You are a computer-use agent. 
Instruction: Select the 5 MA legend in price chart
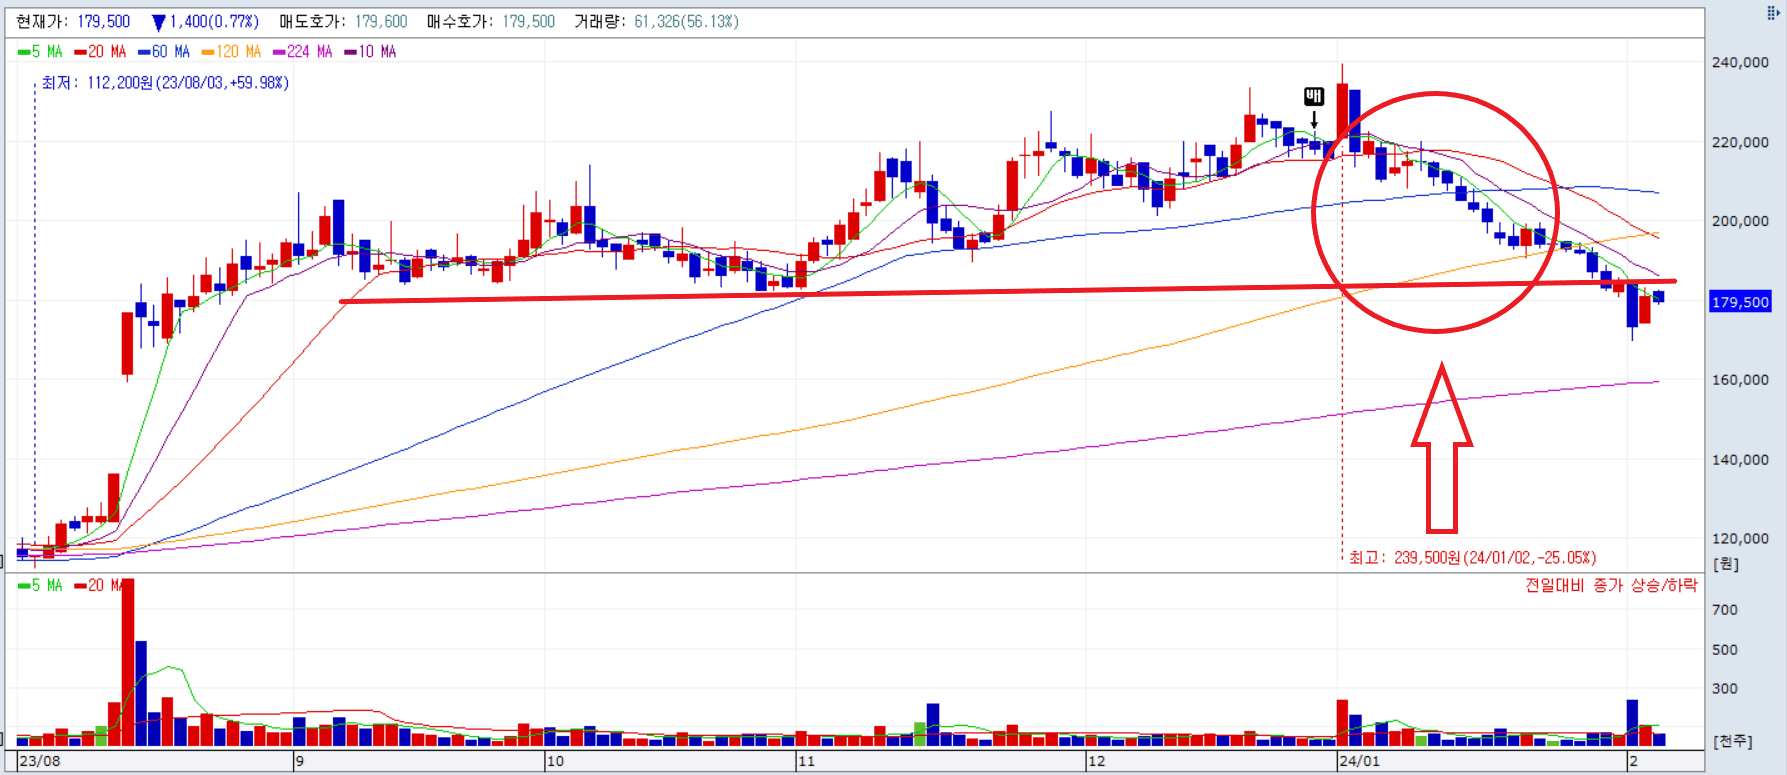click(x=40, y=52)
